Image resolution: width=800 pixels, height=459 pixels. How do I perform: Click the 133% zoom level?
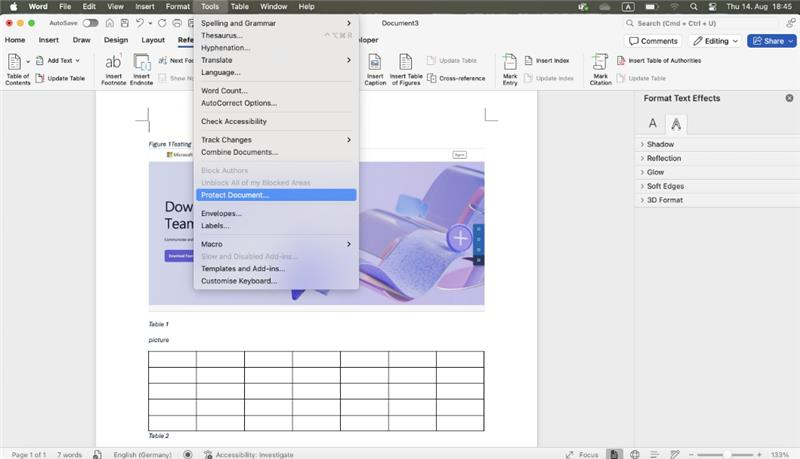(780, 454)
